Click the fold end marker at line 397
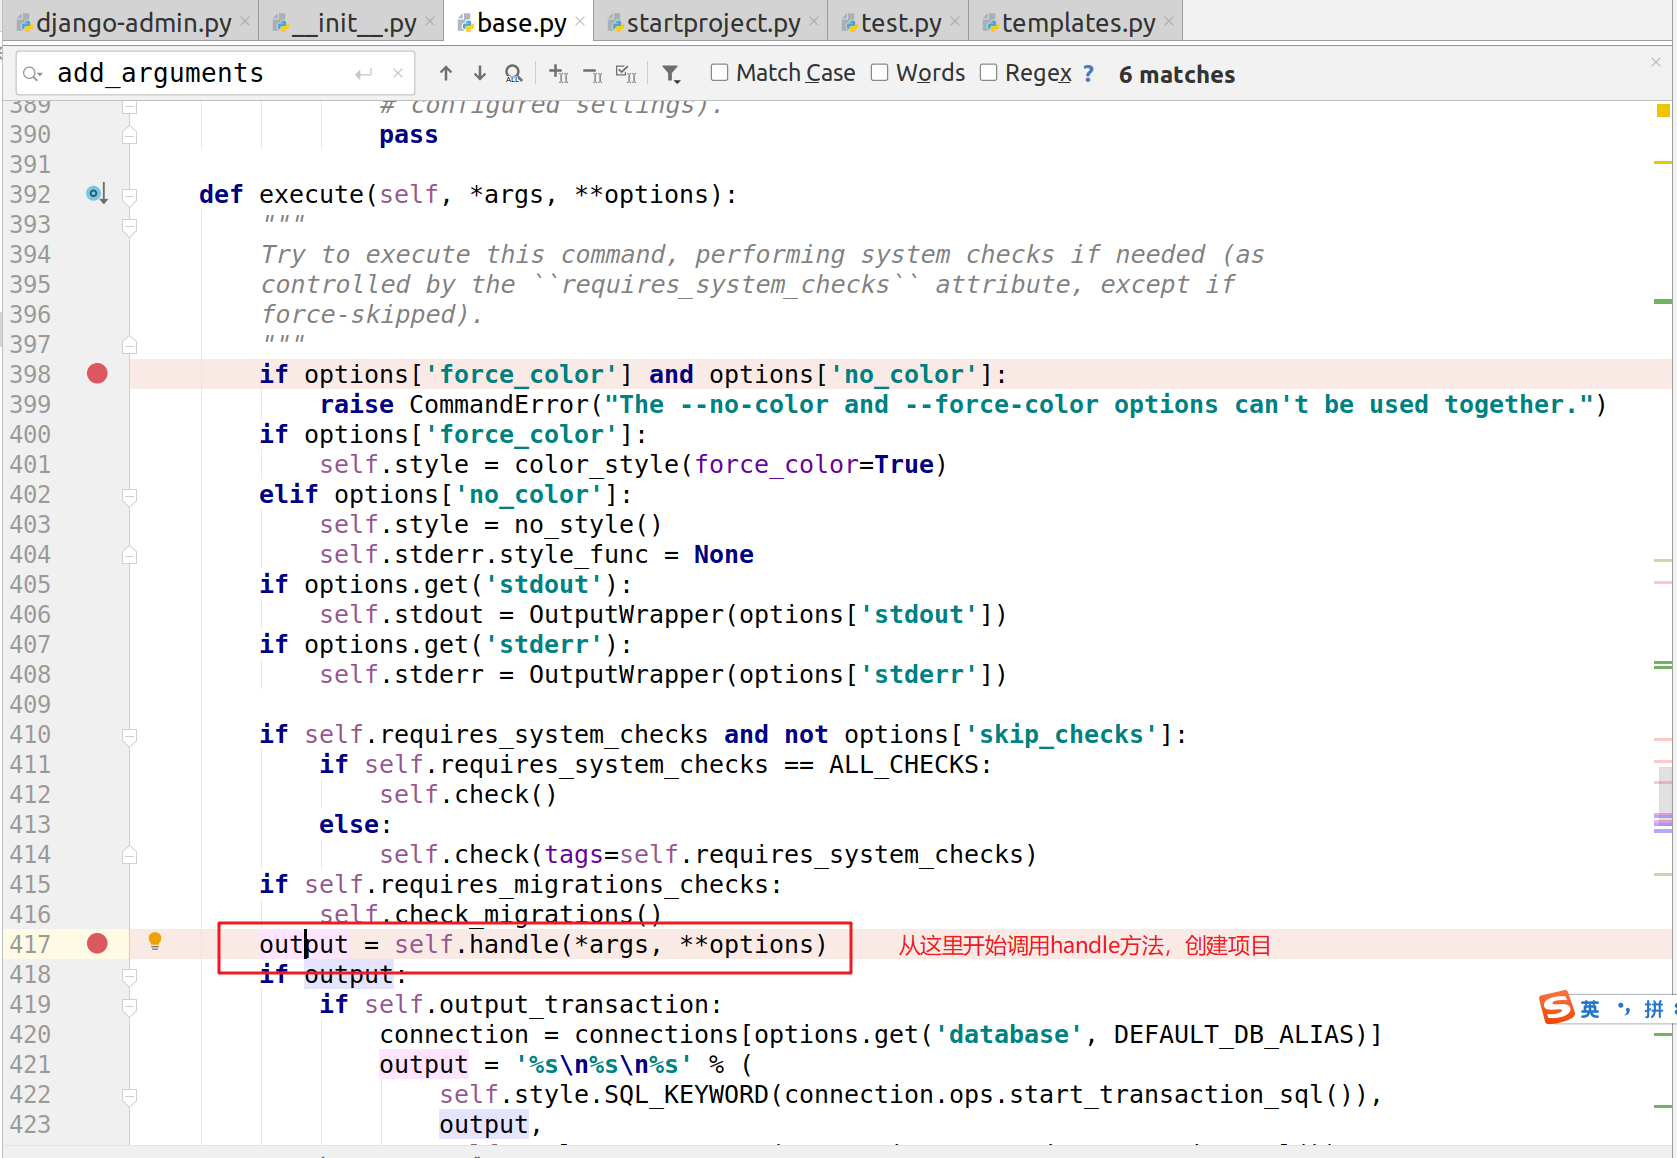This screenshot has height=1158, width=1677. [x=129, y=345]
